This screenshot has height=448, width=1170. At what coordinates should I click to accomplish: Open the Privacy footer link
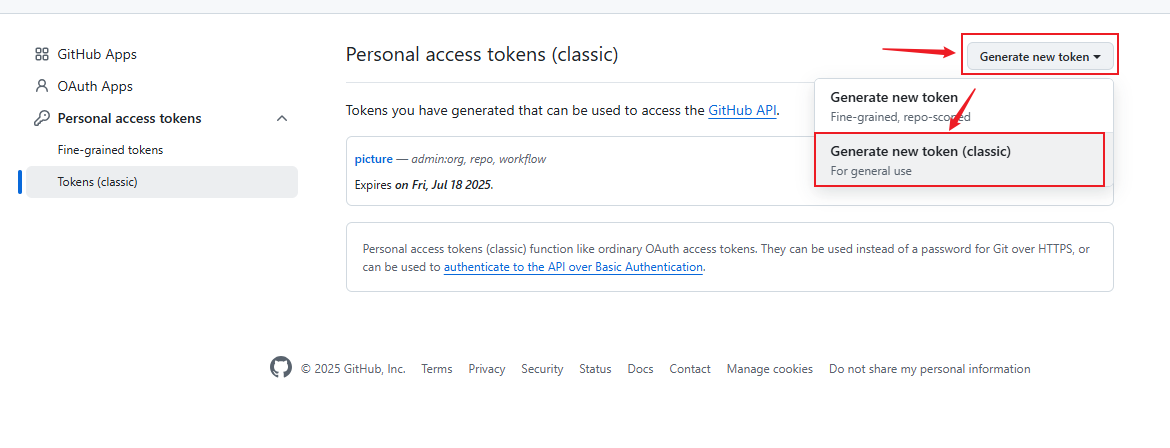click(487, 369)
